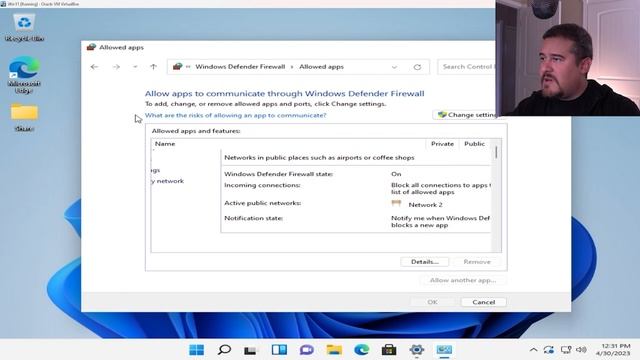The width and height of the screenshot is (640, 360).
Task: Open the recent locations chevron
Action: [x=135, y=67]
